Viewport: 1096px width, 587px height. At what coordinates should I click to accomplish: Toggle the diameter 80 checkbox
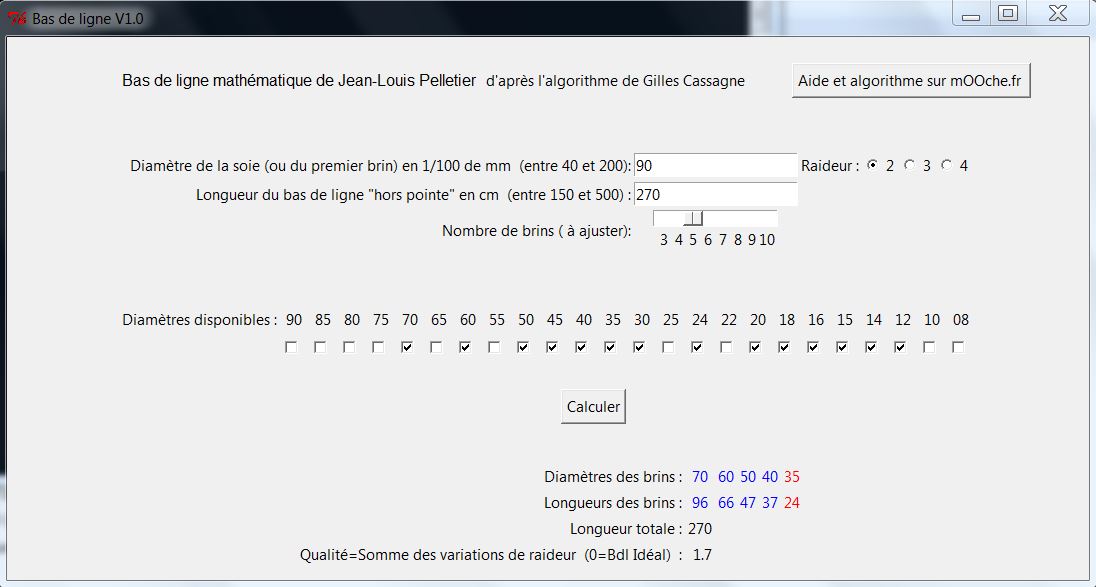click(x=349, y=347)
